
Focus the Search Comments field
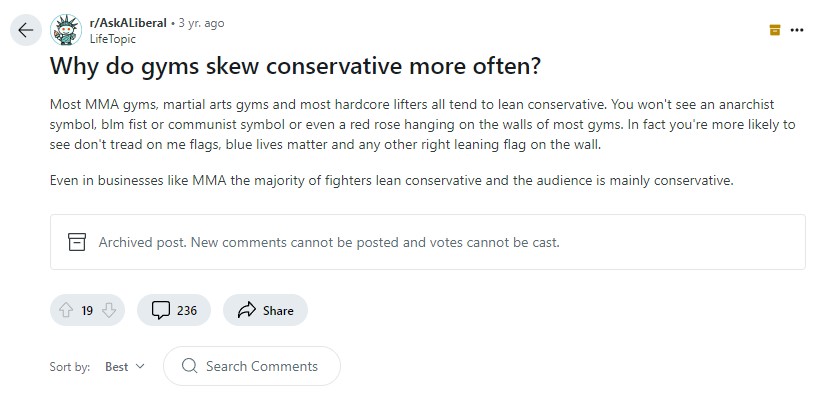coord(252,366)
